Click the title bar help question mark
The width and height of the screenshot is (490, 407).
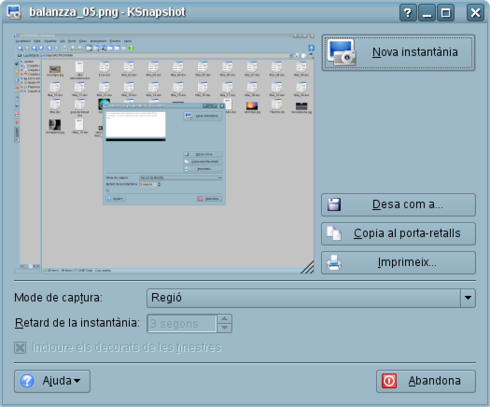coord(408,13)
